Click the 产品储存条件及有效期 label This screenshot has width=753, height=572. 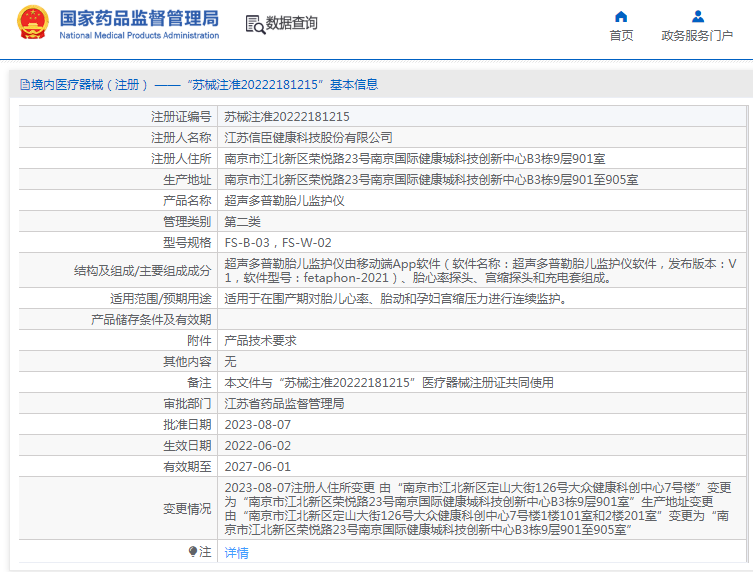click(x=151, y=320)
